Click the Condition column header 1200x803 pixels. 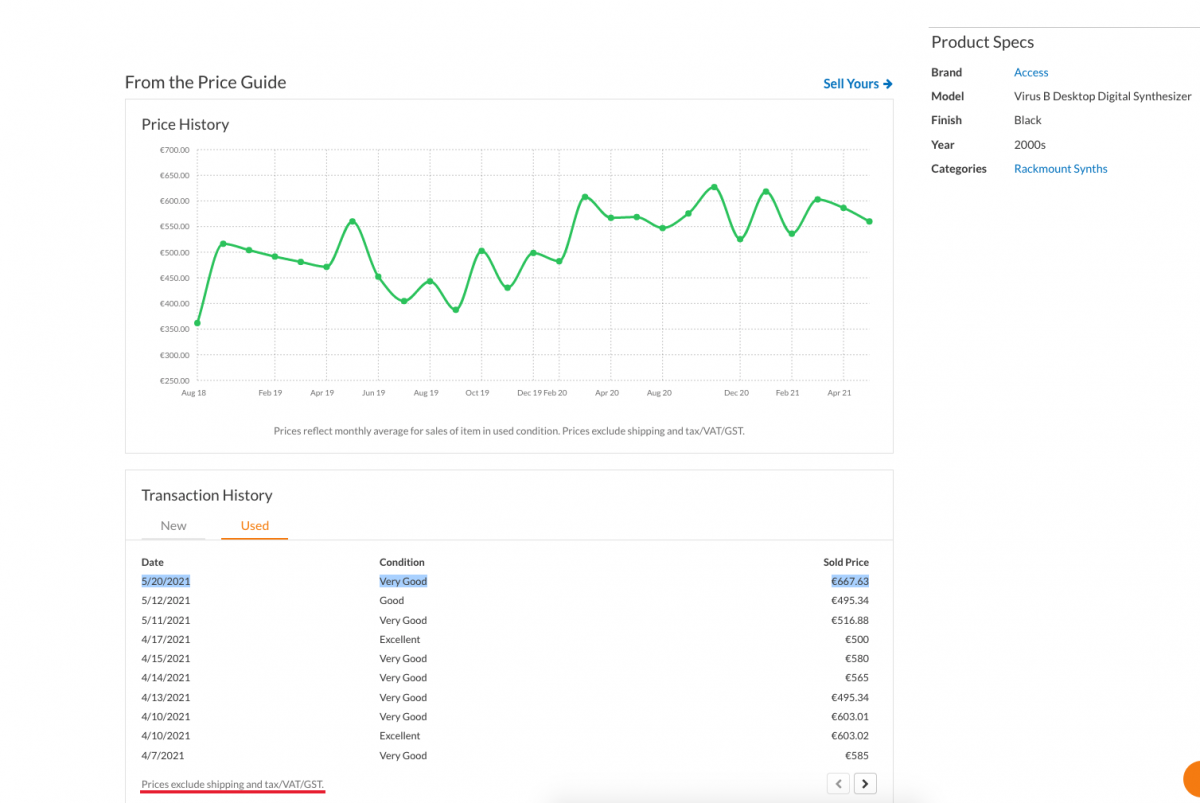[402, 562]
